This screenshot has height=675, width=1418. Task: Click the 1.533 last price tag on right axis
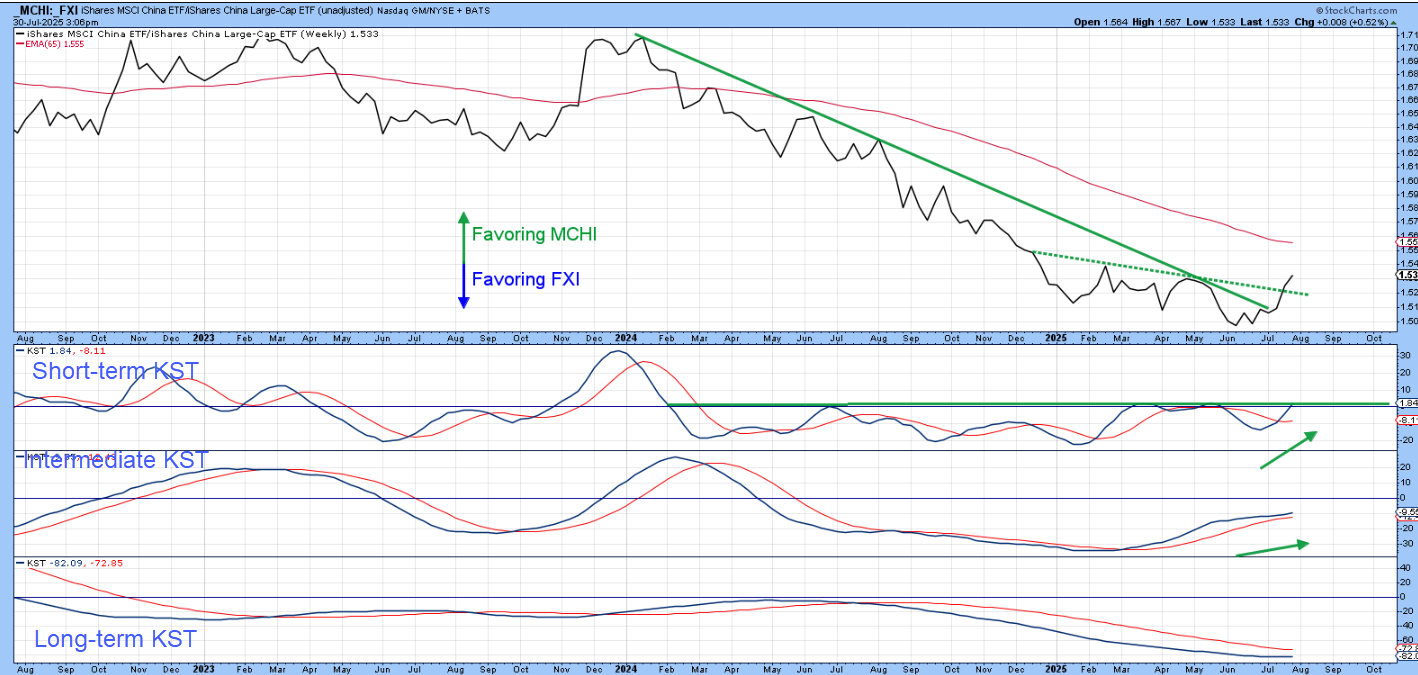1405,274
